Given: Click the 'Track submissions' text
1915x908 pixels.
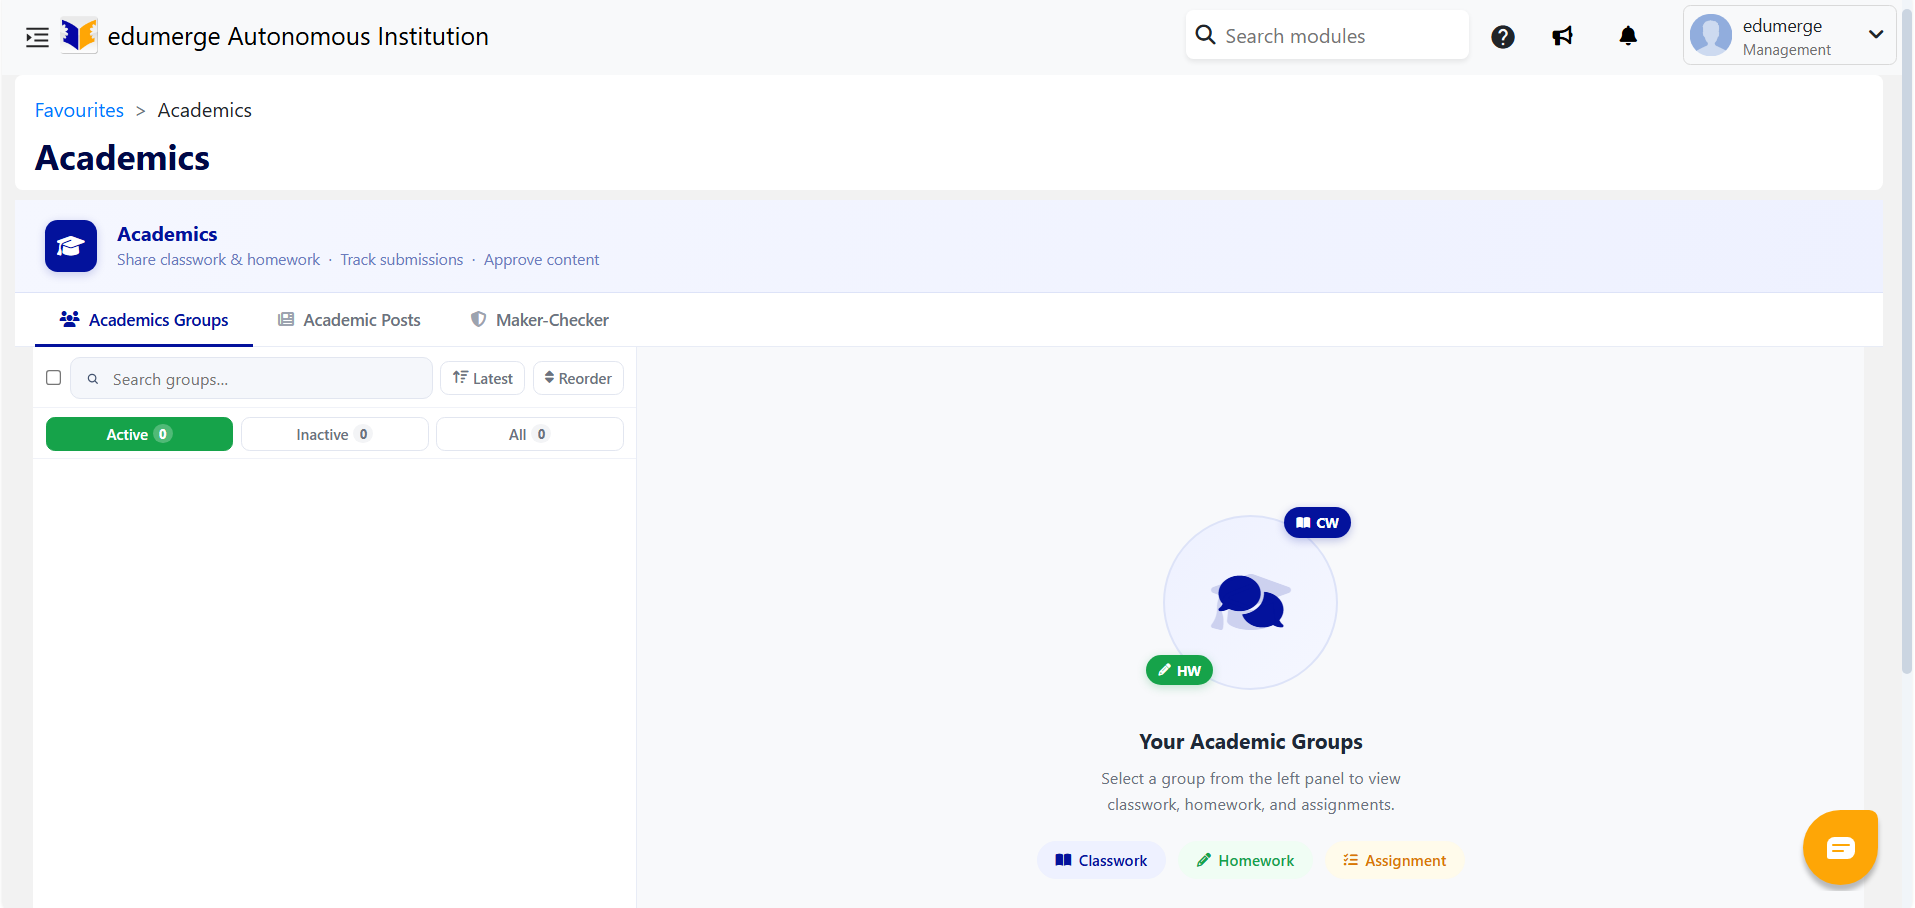Looking at the screenshot, I should (401, 260).
